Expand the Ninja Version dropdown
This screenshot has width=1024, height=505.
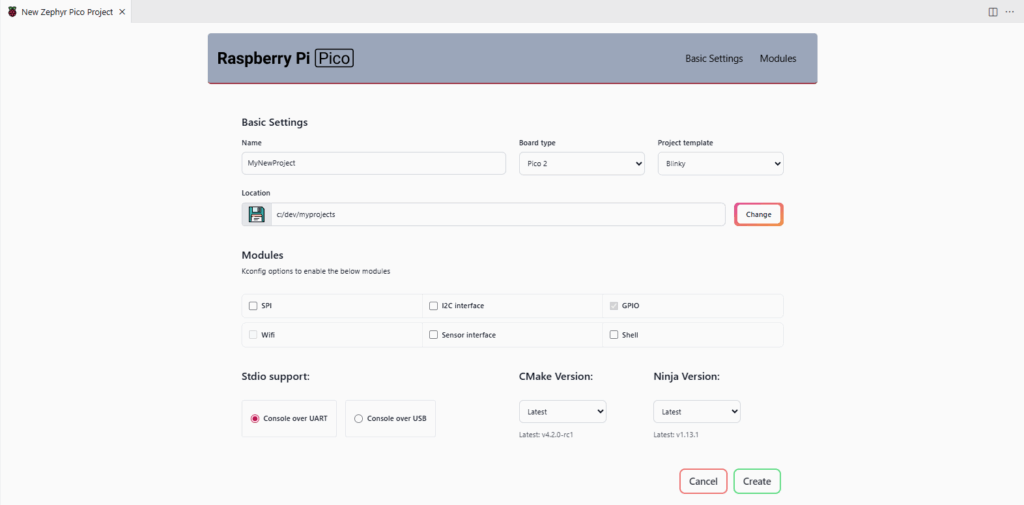point(696,411)
